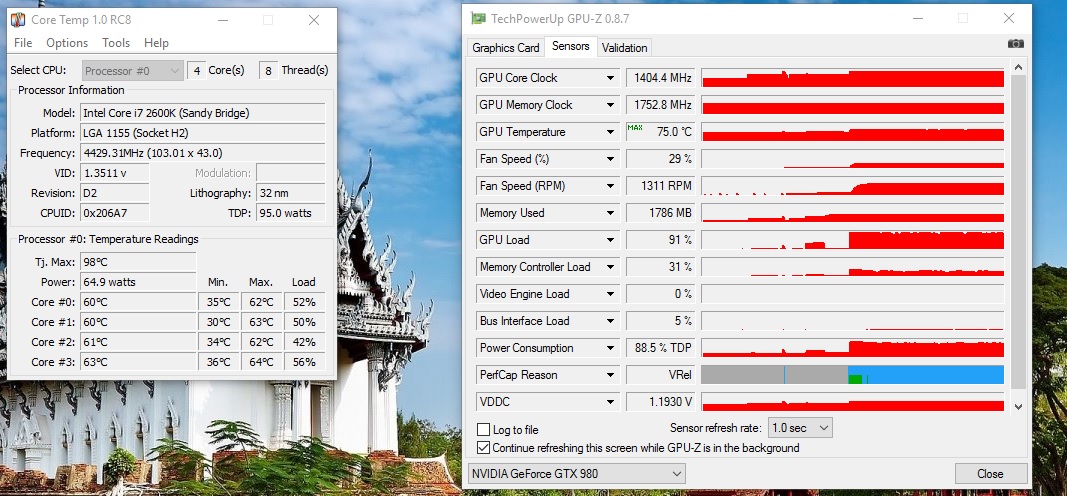This screenshot has width=1067, height=496.
Task: Switch to the Graphics Card tab
Action: click(x=506, y=48)
